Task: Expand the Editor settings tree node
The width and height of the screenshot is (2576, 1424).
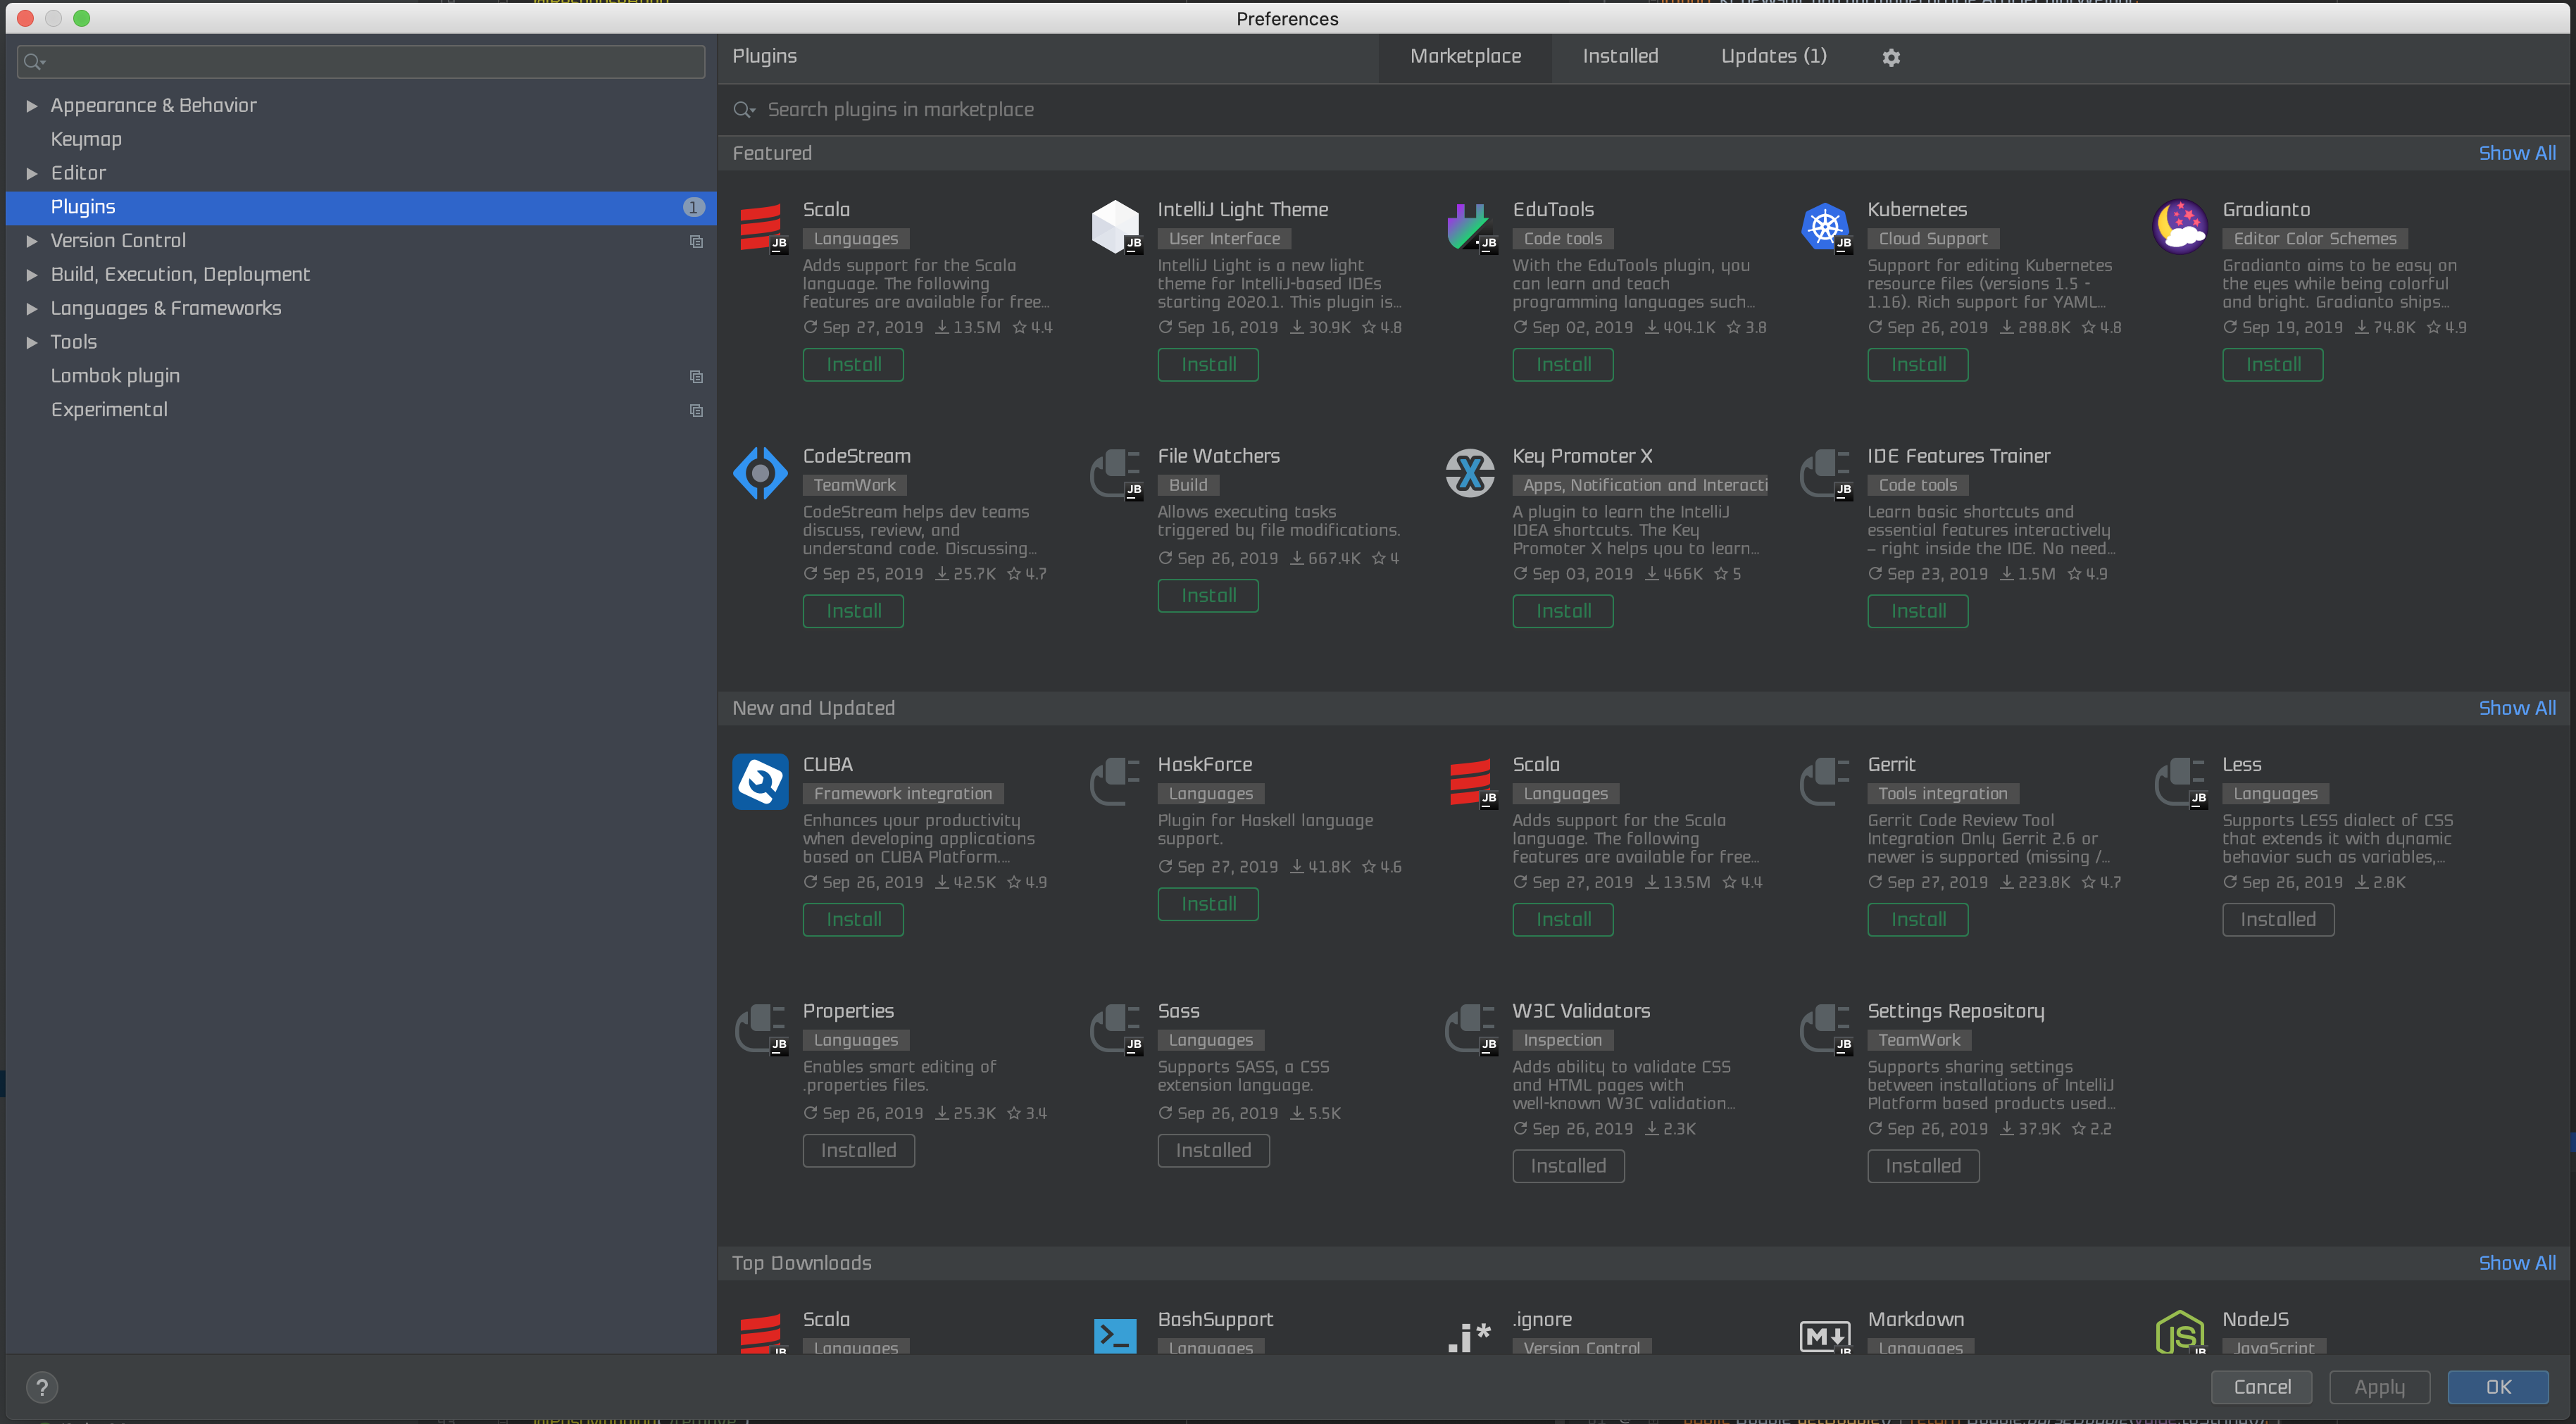Action: click(x=32, y=173)
